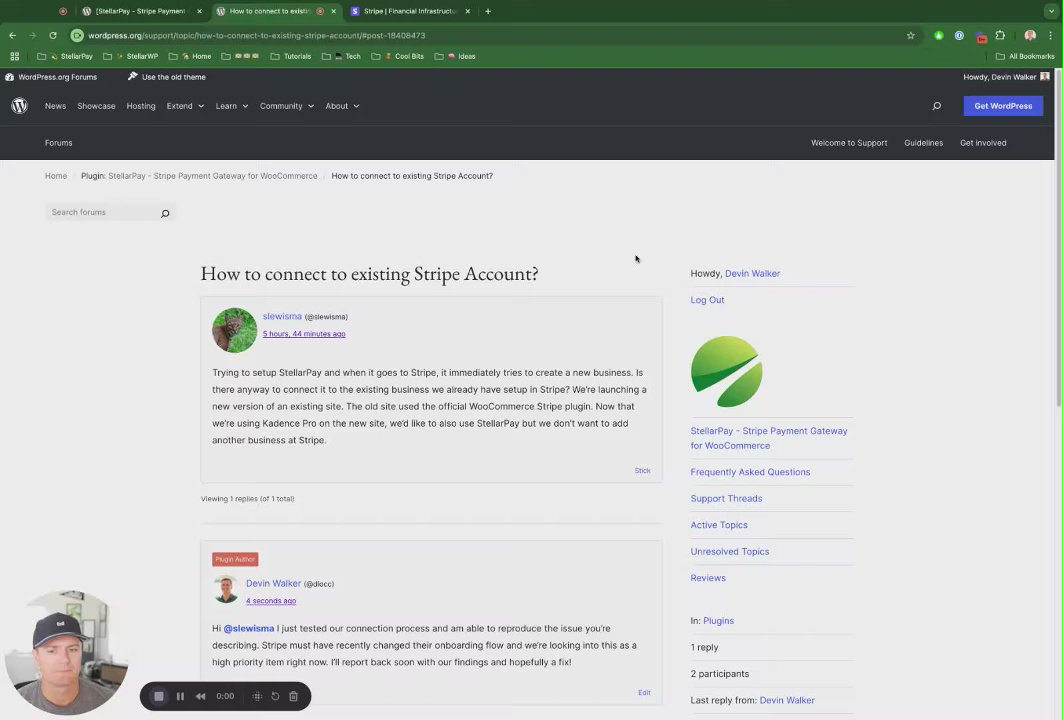The image size is (1063, 720).
Task: Open the Forums section link
Action: 58,143
